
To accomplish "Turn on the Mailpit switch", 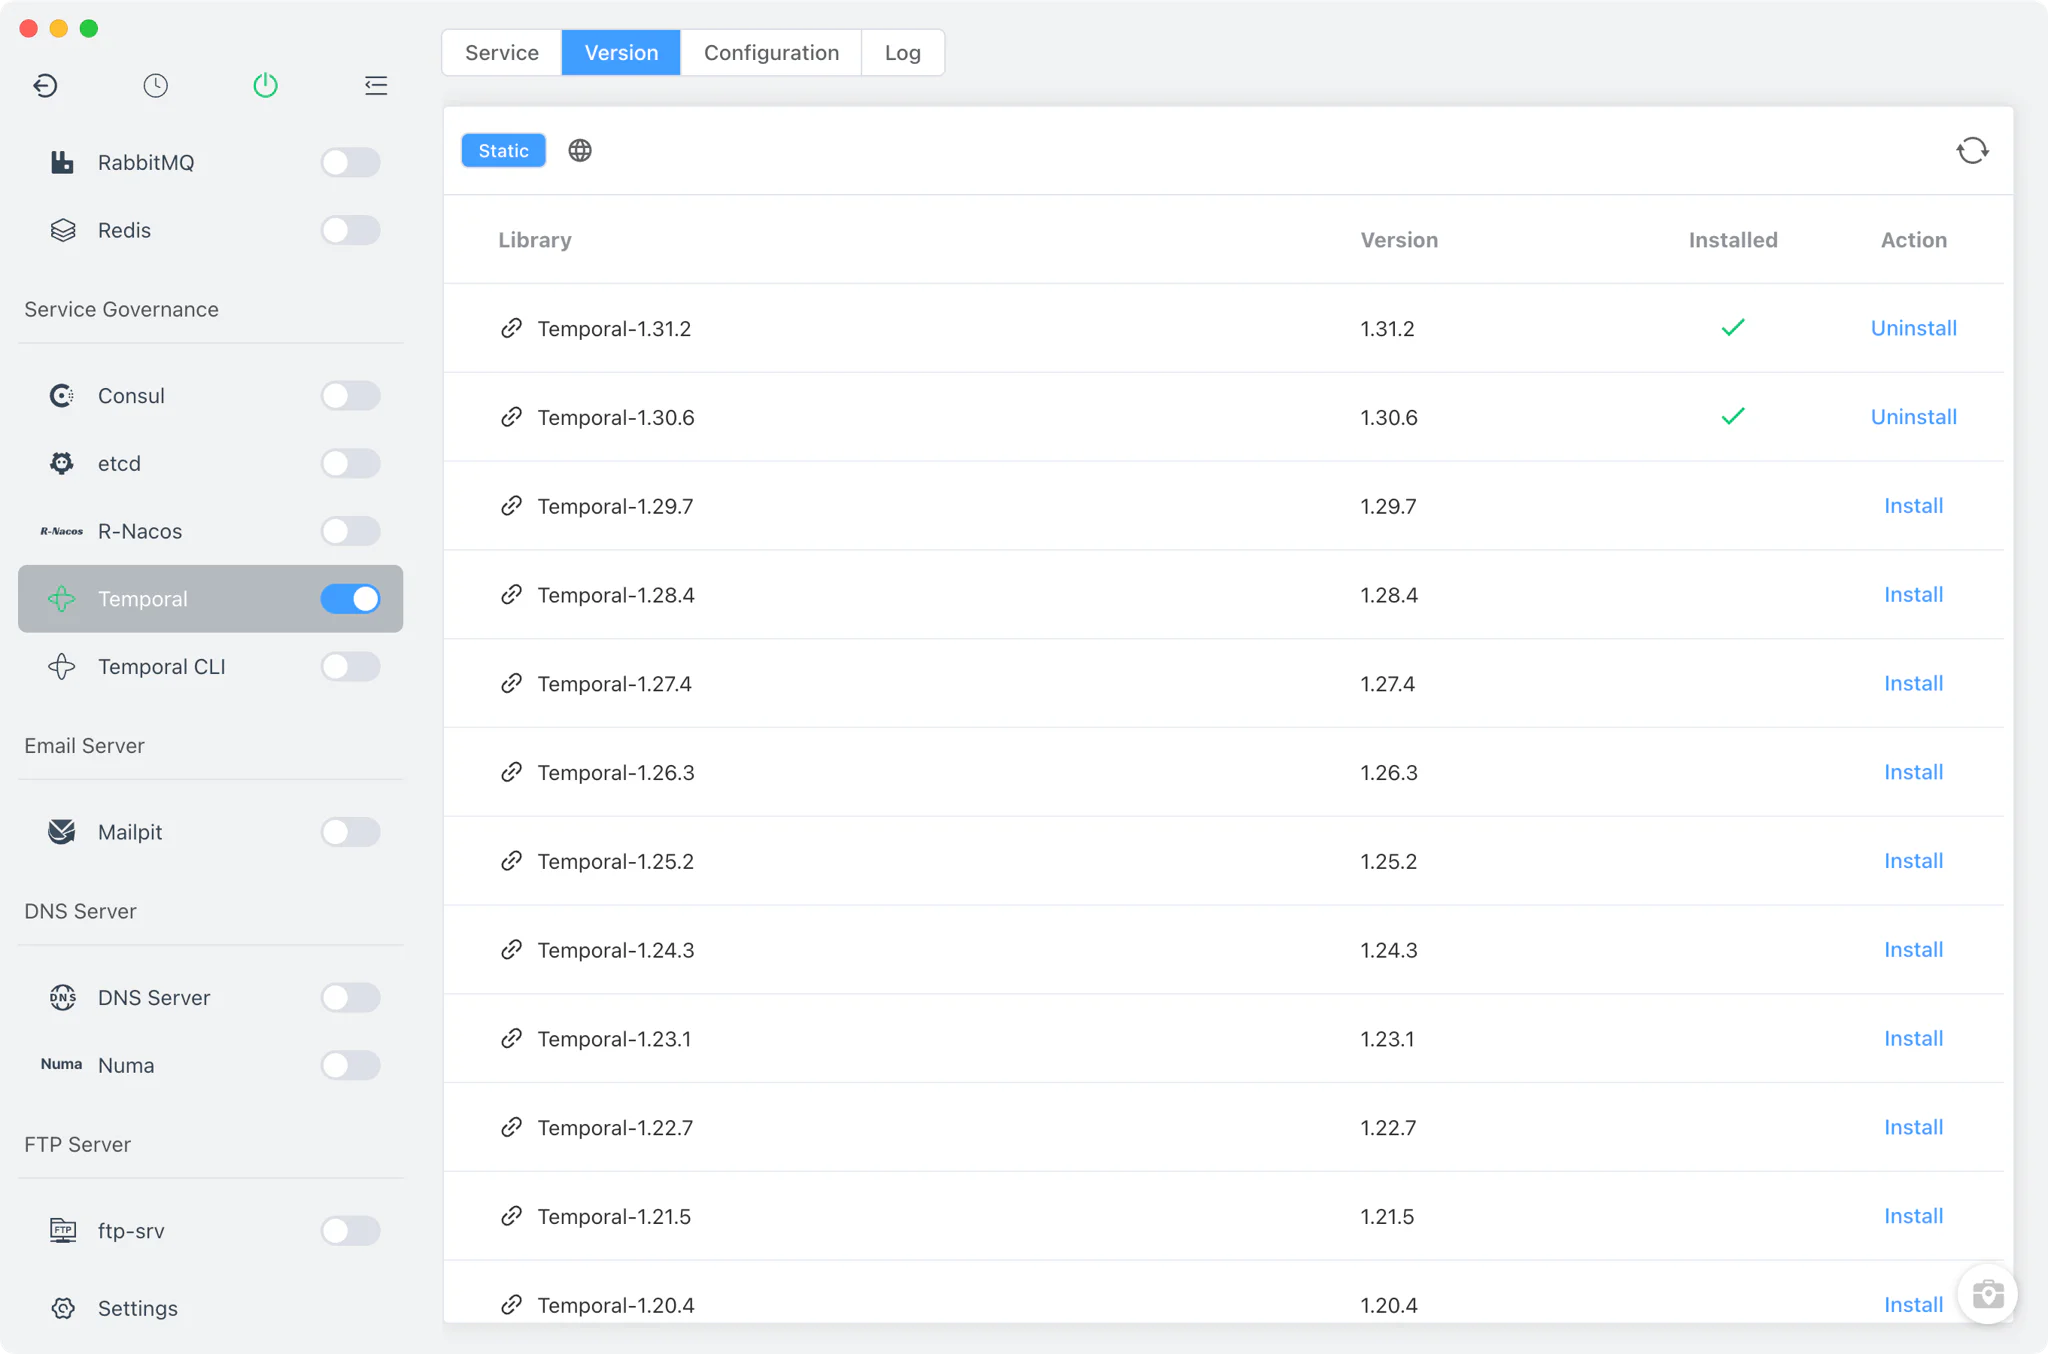I will [350, 832].
